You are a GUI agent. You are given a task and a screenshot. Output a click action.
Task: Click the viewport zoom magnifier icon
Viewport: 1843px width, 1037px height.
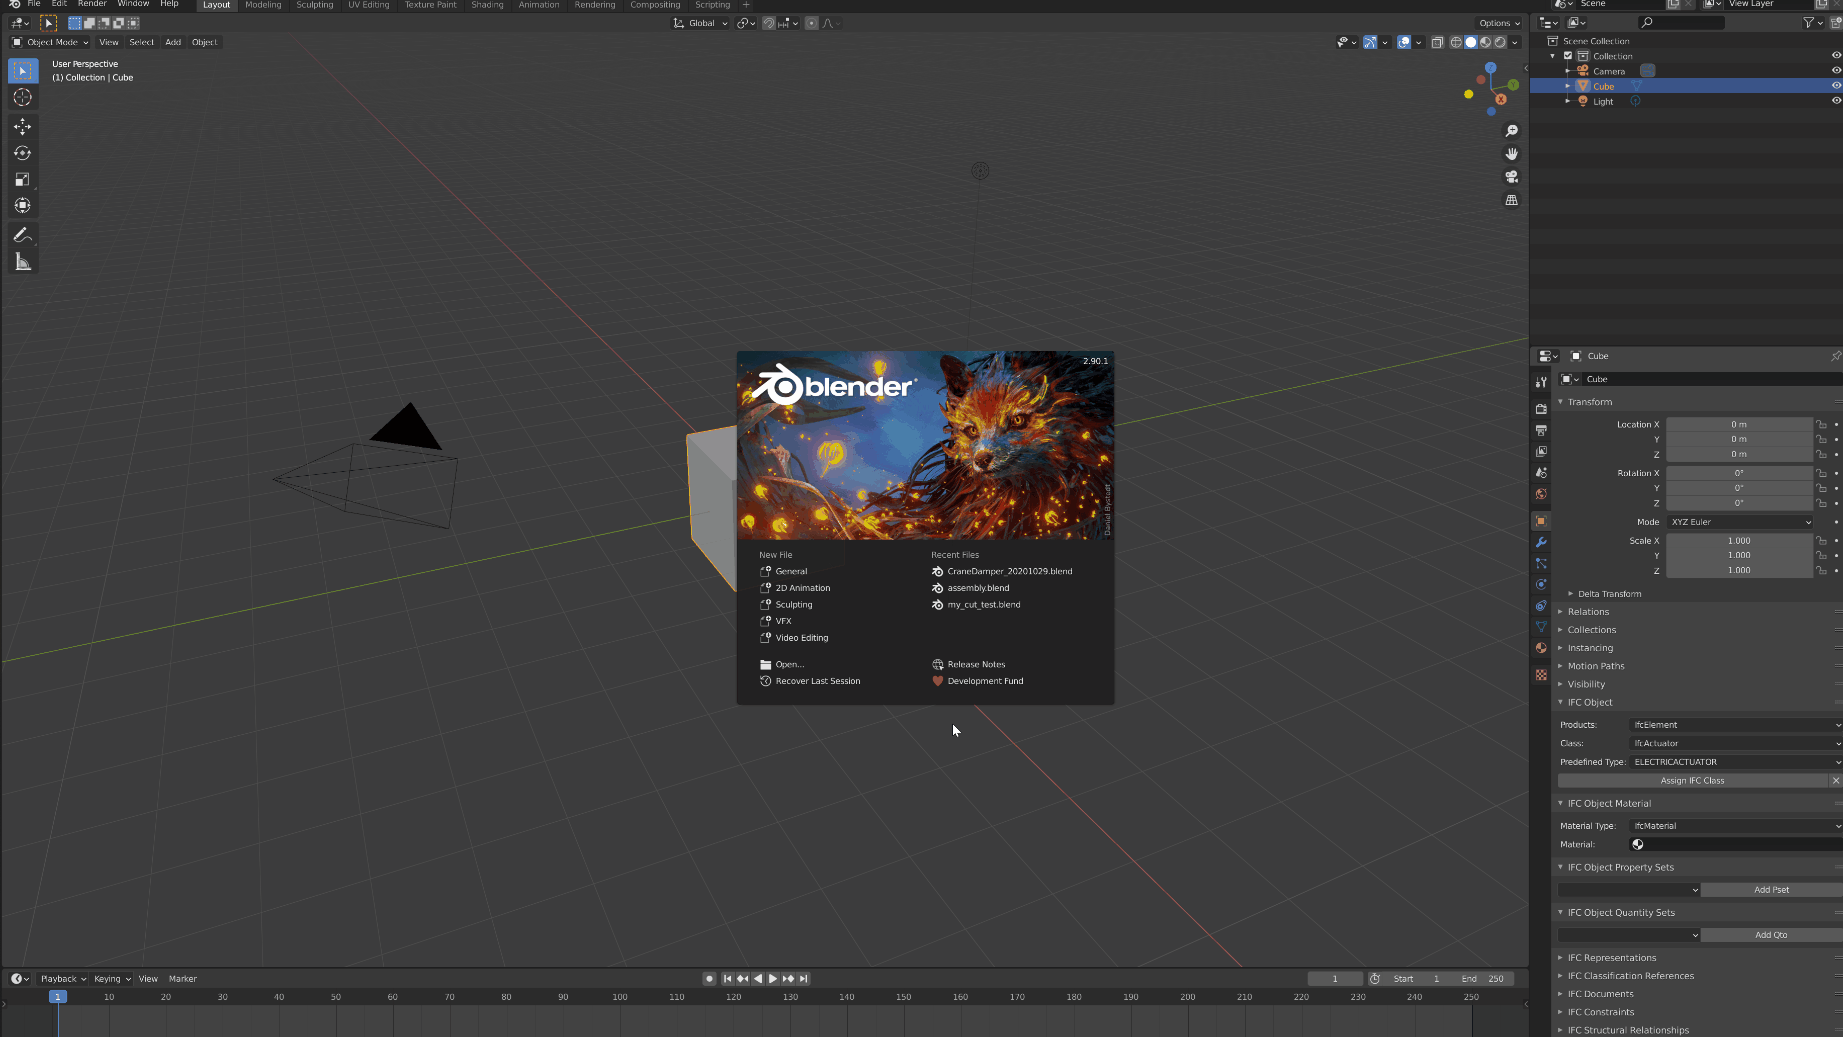coord(1512,131)
